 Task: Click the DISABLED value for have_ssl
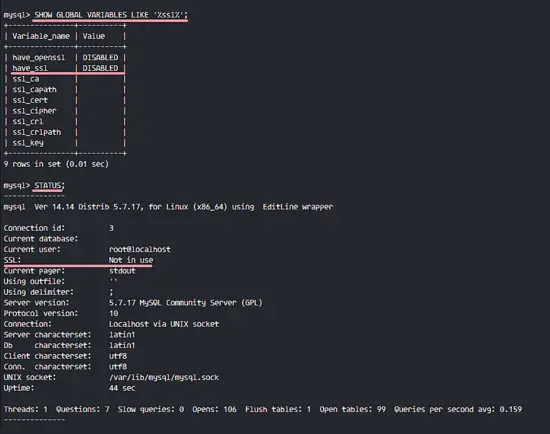tap(100, 68)
